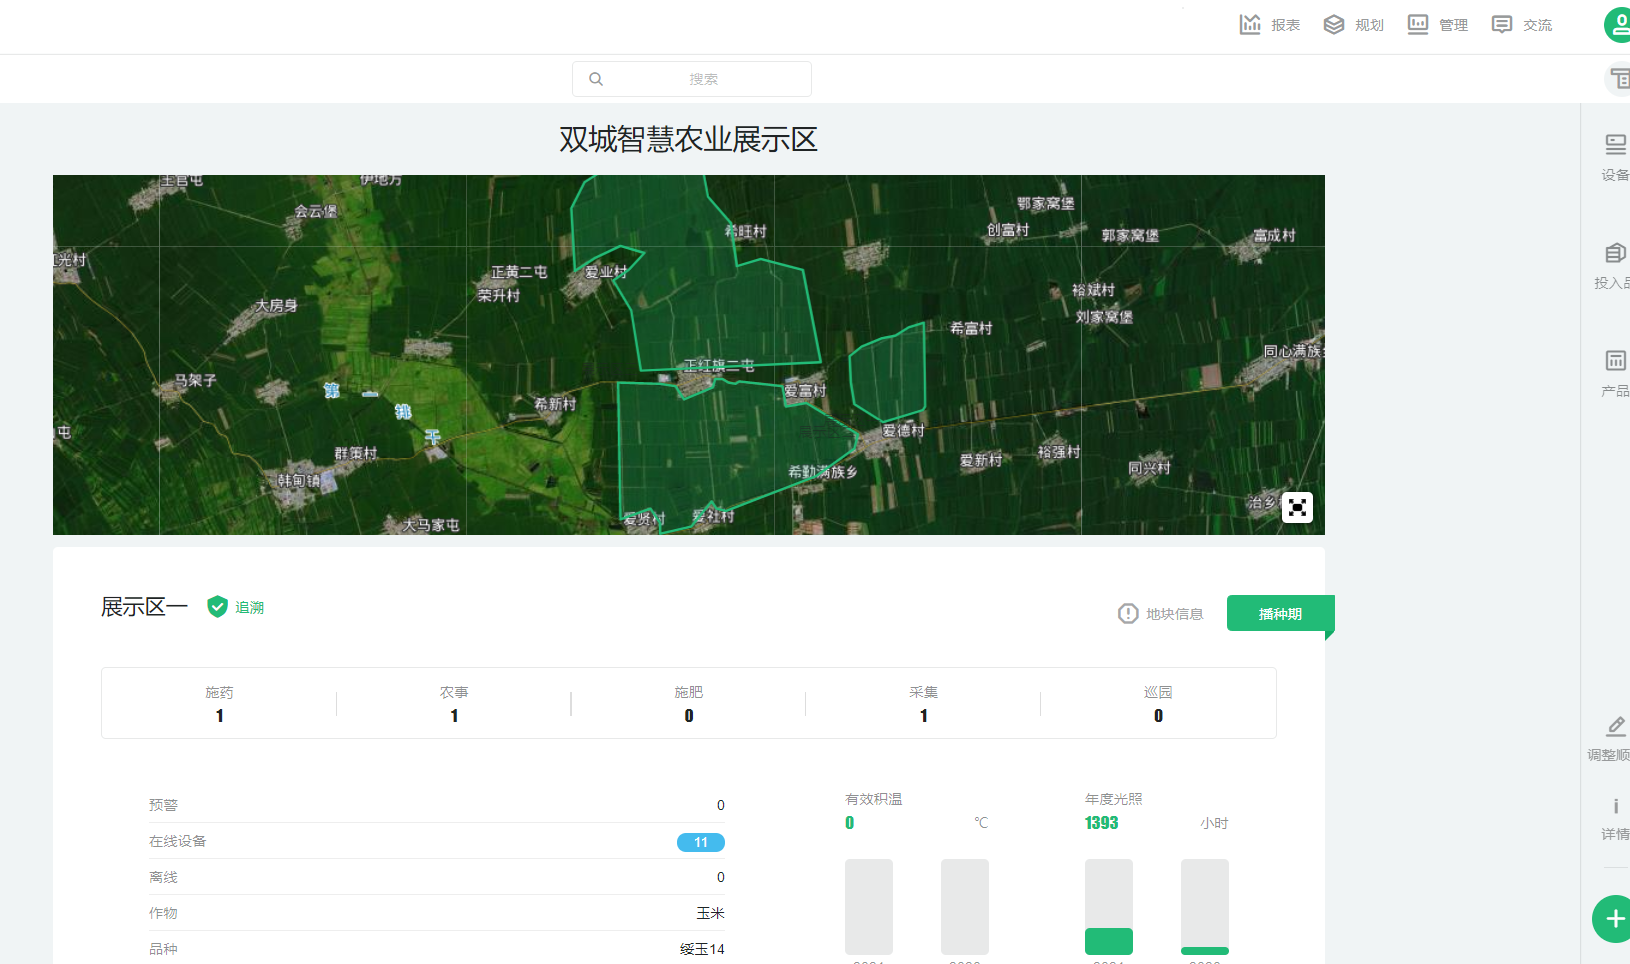Click the green user avatar icon

[x=1618, y=25]
